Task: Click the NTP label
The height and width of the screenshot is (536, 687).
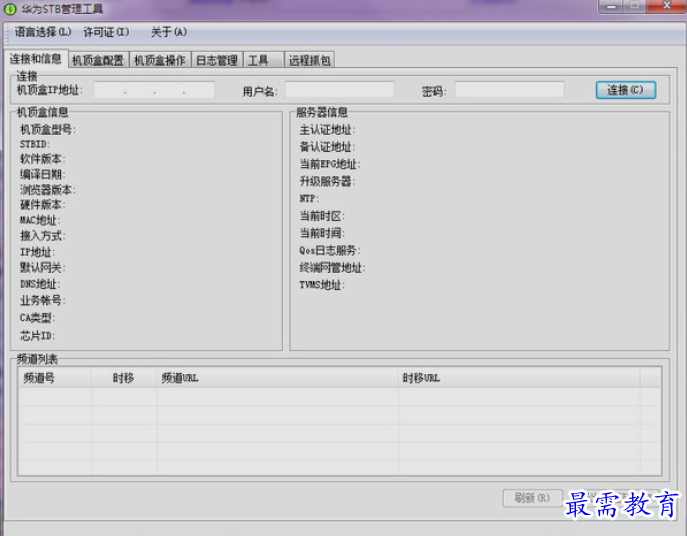Action: pyautogui.click(x=309, y=199)
